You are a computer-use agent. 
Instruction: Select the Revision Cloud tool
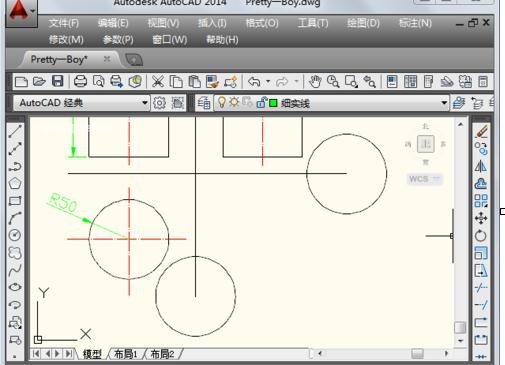point(15,253)
